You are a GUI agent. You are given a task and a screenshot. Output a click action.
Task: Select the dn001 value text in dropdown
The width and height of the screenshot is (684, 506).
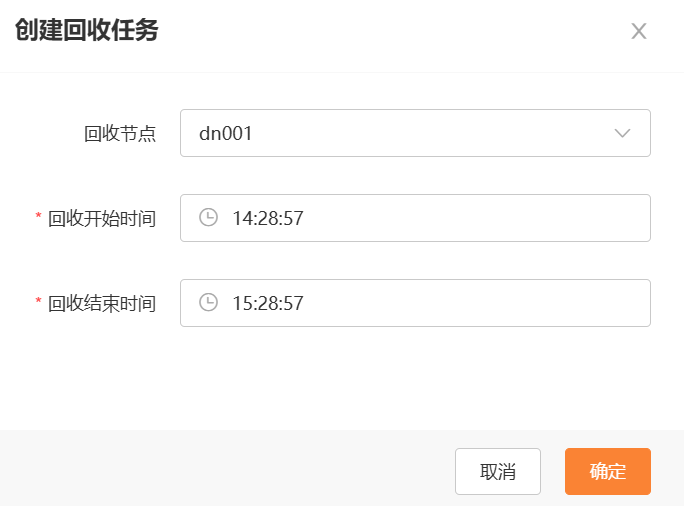coord(226,133)
